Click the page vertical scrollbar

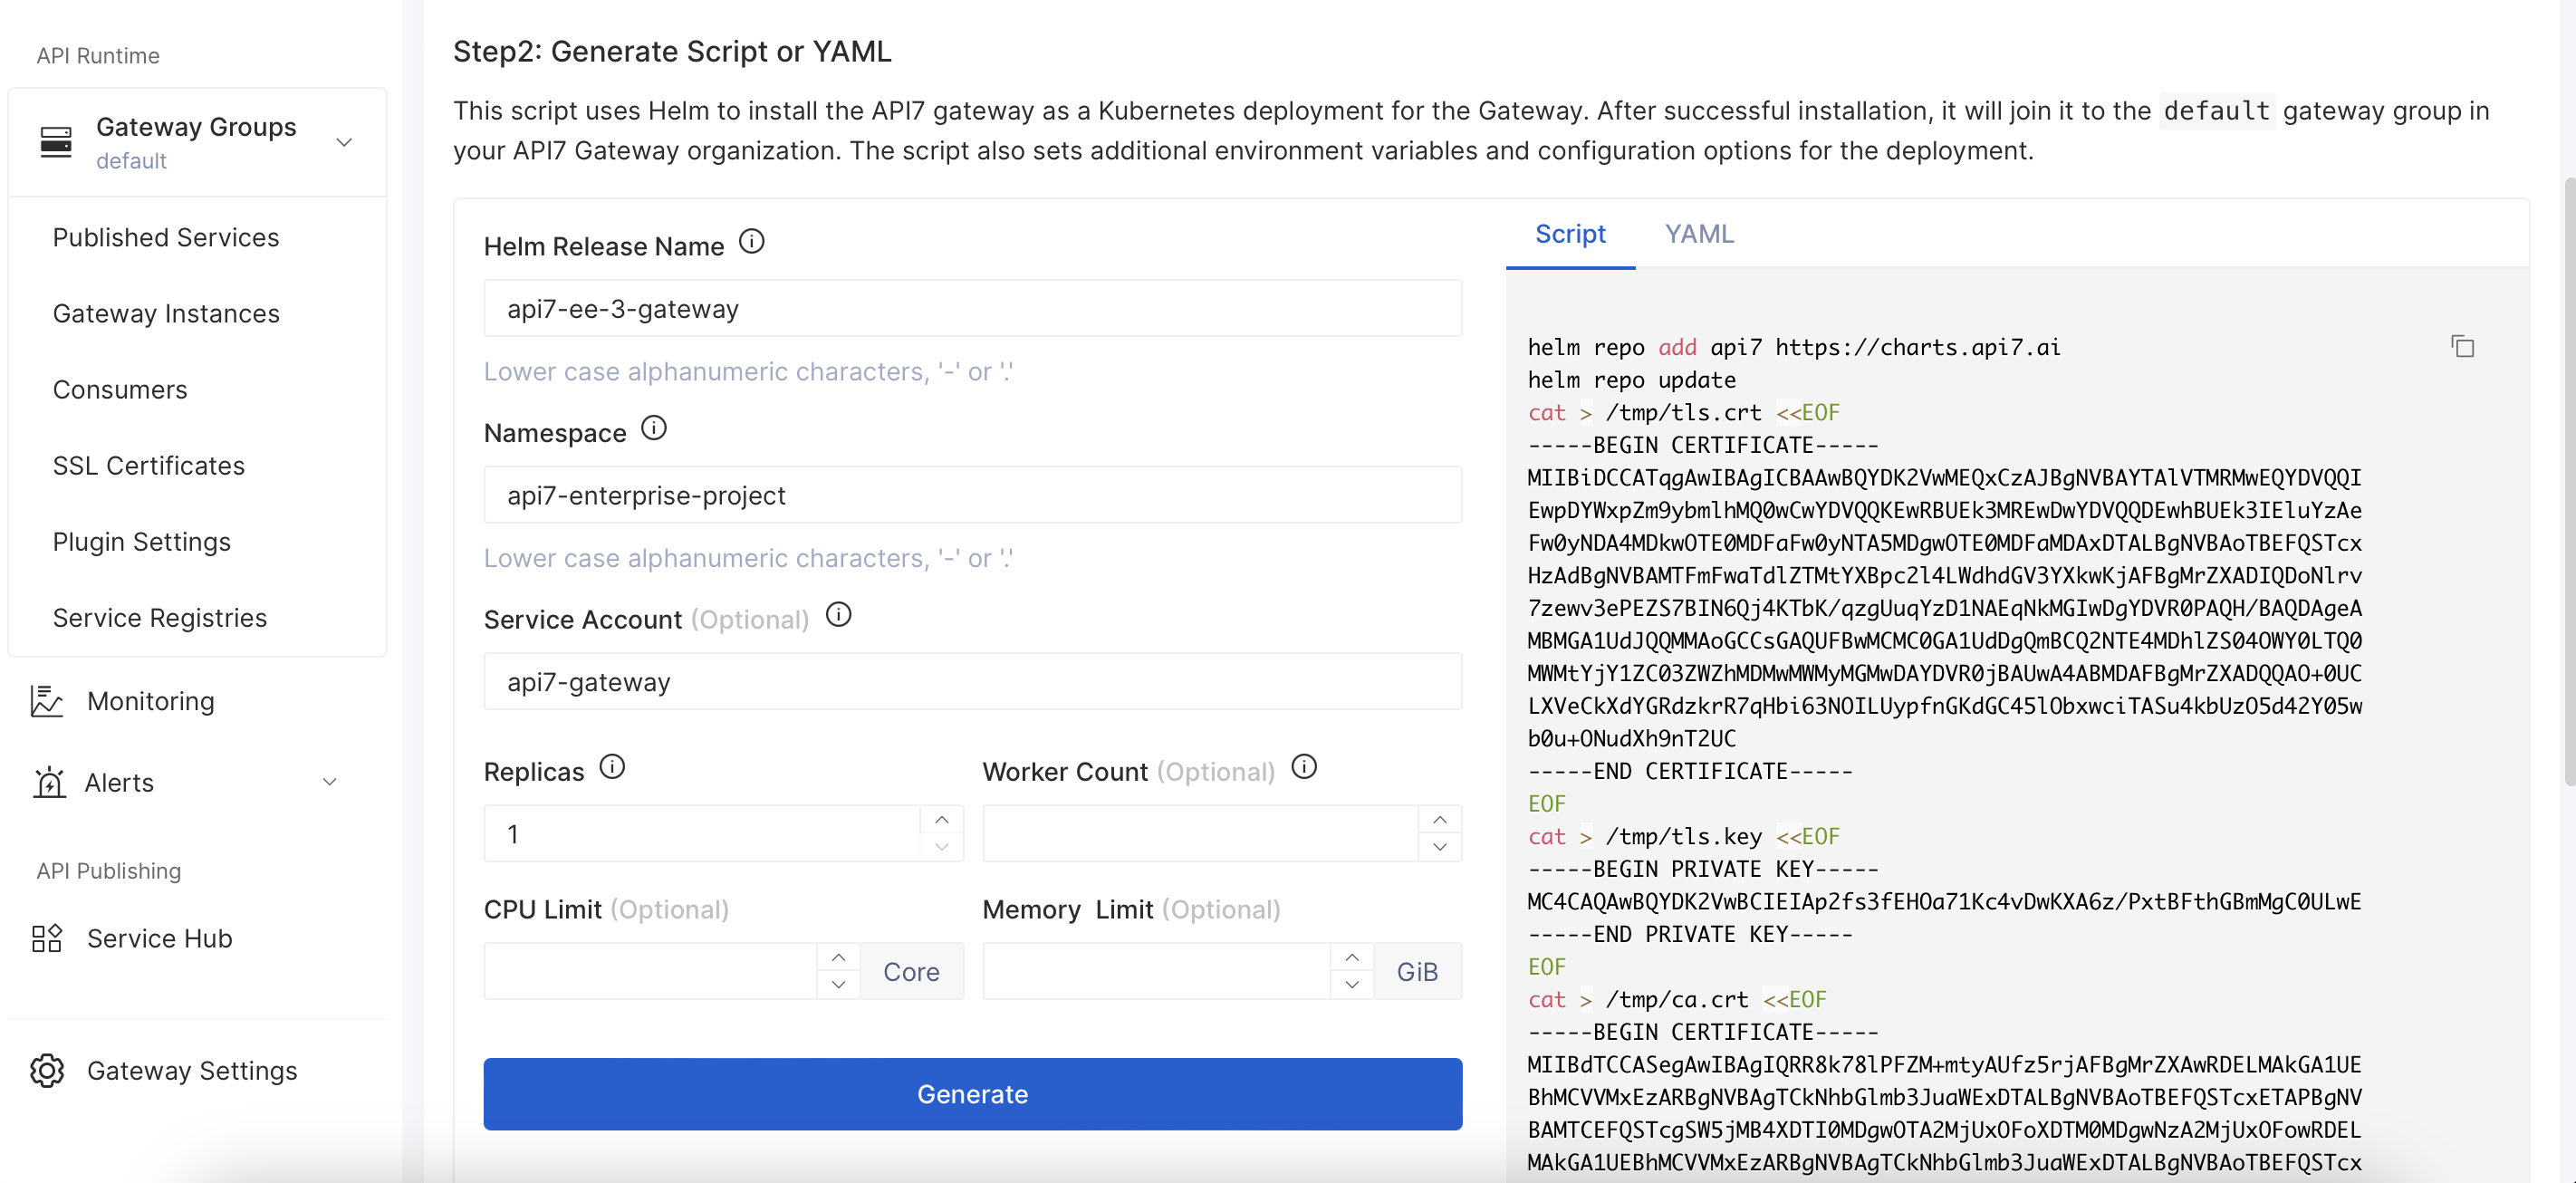click(2569, 480)
